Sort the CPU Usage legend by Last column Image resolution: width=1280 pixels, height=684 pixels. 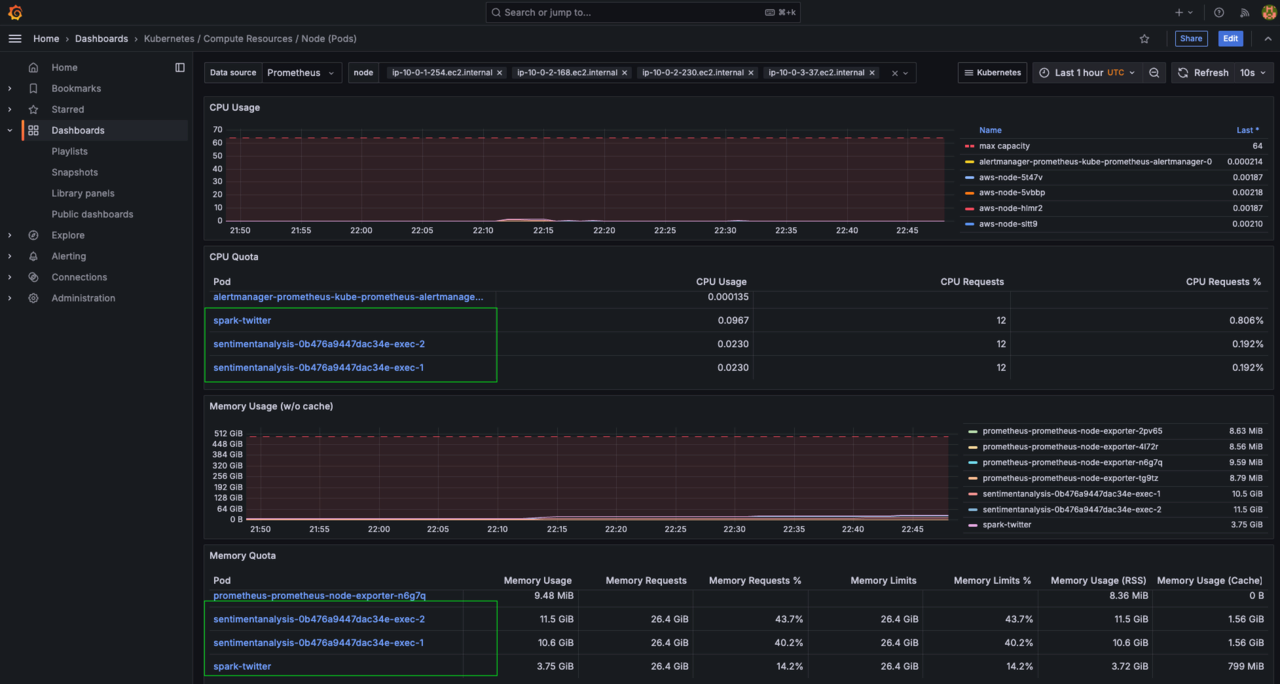pyautogui.click(x=1247, y=130)
